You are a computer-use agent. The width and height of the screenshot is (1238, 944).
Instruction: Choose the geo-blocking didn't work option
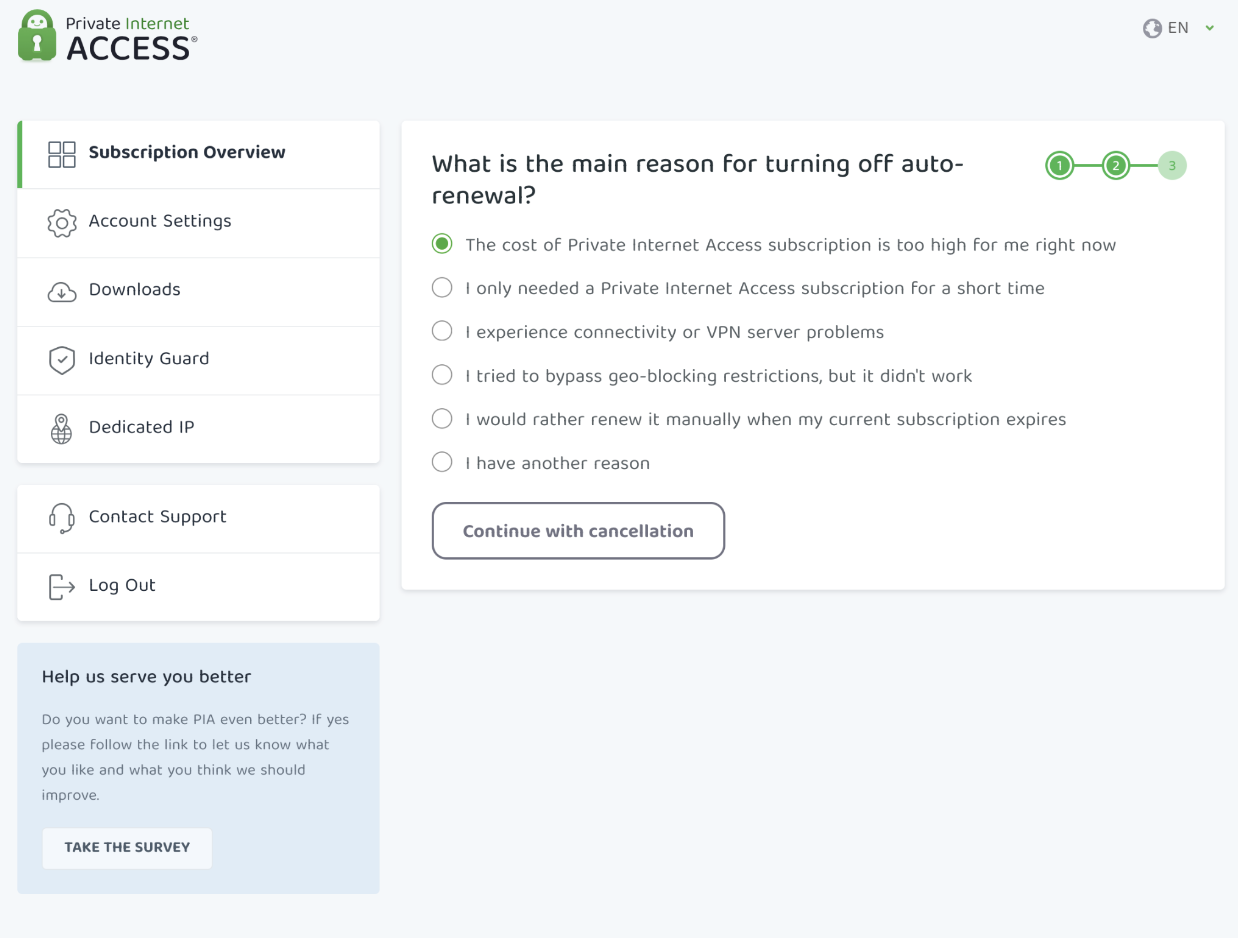click(x=442, y=375)
